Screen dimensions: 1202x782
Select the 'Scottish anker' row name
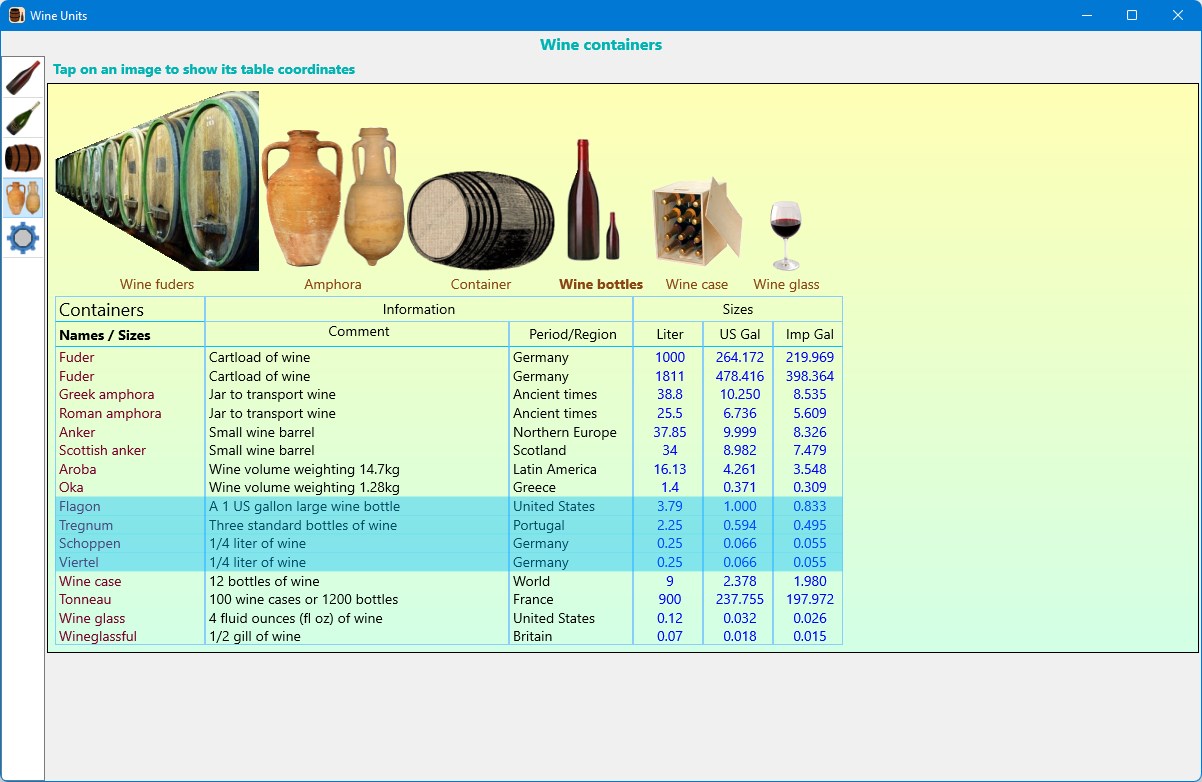tap(103, 450)
